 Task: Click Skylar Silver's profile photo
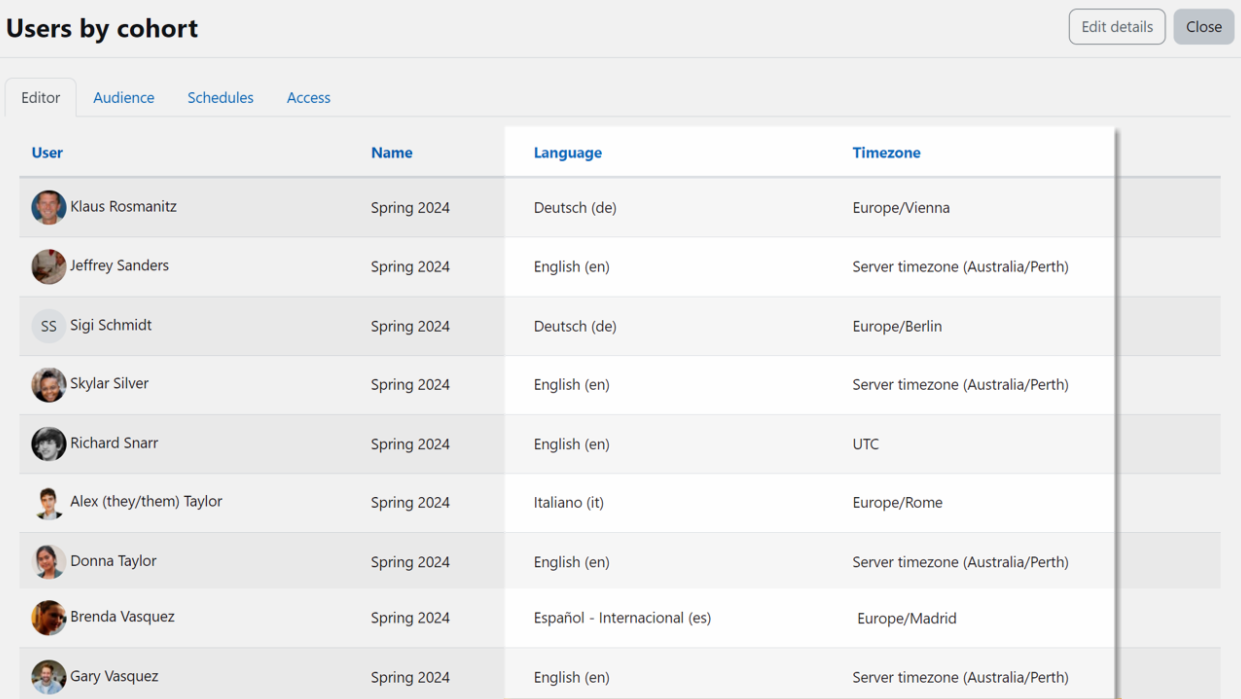(x=48, y=385)
